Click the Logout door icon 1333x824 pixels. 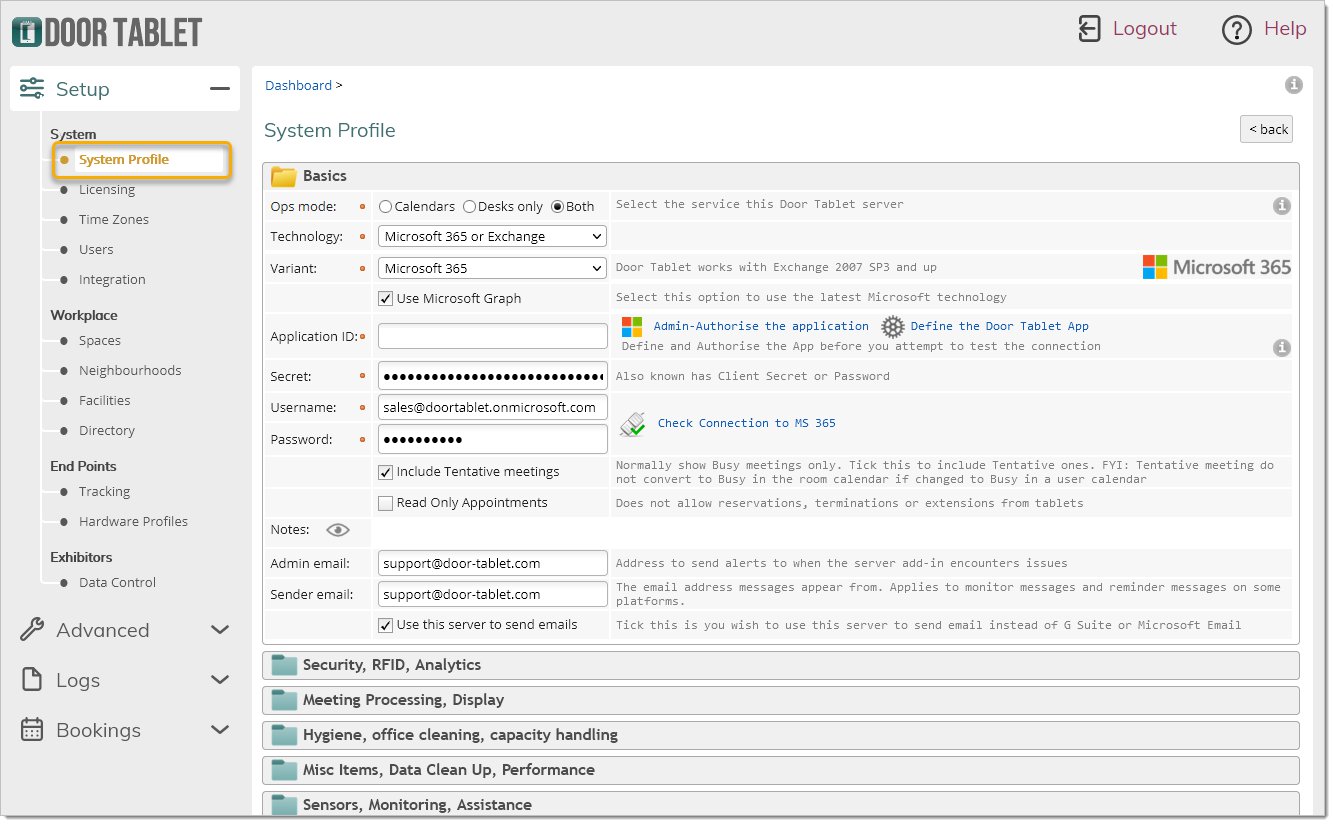(1089, 29)
